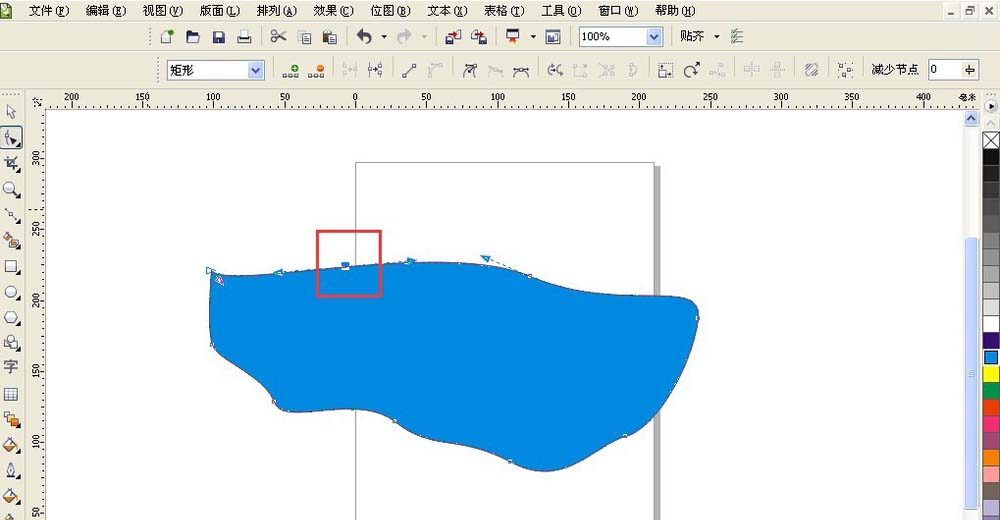The image size is (1000, 520).
Task: Toggle Elastic mode icon
Action: (811, 70)
